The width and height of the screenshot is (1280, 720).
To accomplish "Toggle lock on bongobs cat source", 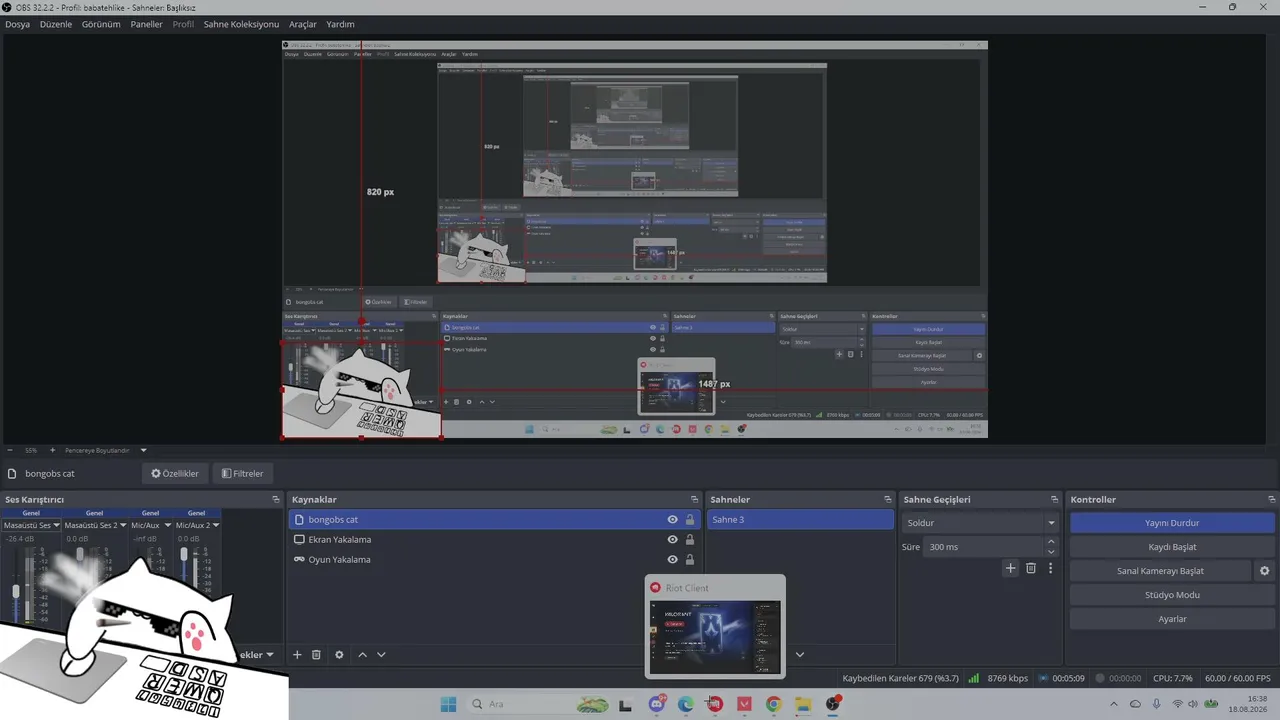I will pyautogui.click(x=690, y=520).
